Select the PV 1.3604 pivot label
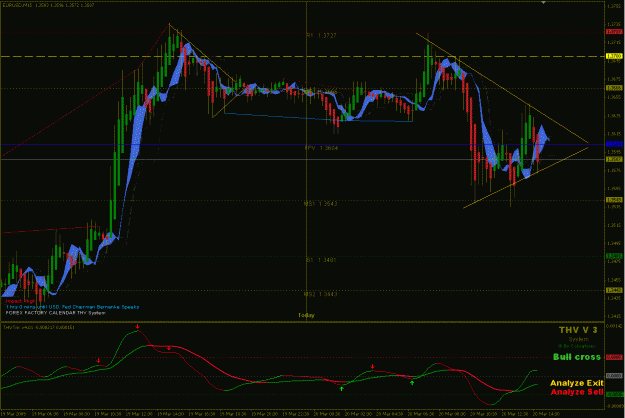 [321, 148]
